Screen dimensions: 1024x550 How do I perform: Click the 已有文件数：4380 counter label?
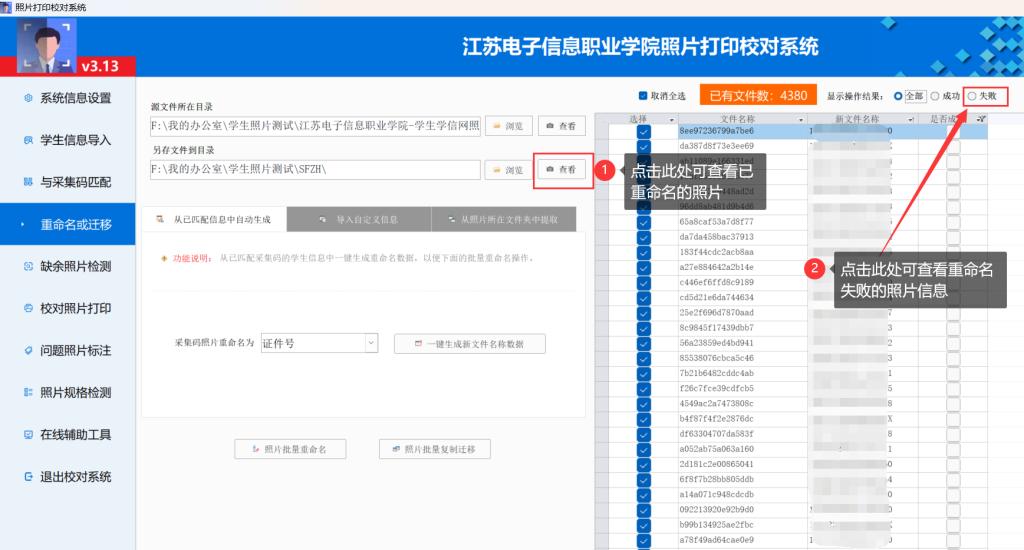[x=758, y=95]
